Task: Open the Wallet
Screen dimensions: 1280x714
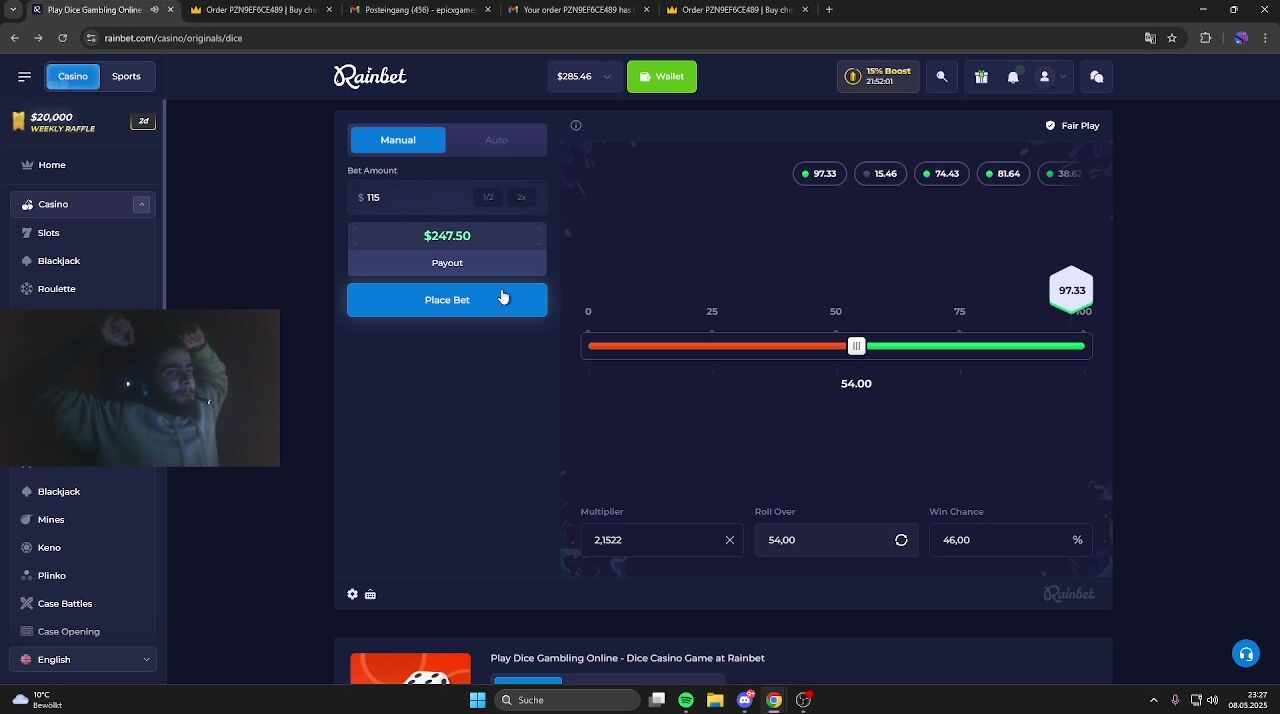Action: pos(662,77)
